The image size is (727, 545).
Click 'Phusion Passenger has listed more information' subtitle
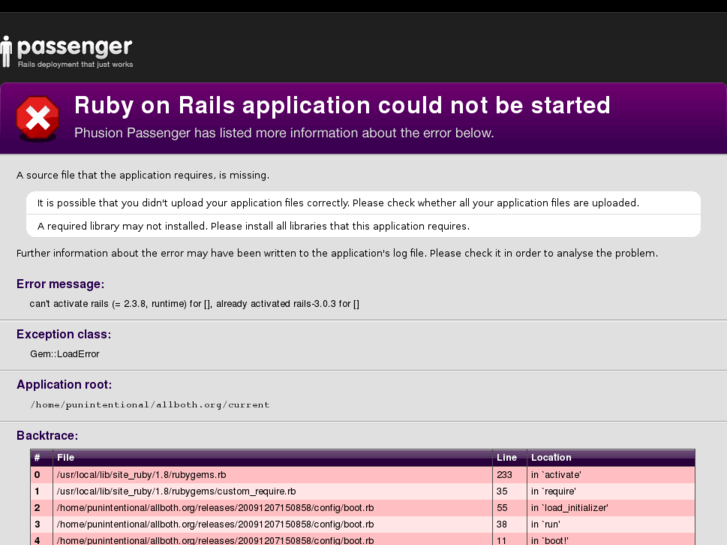(284, 133)
